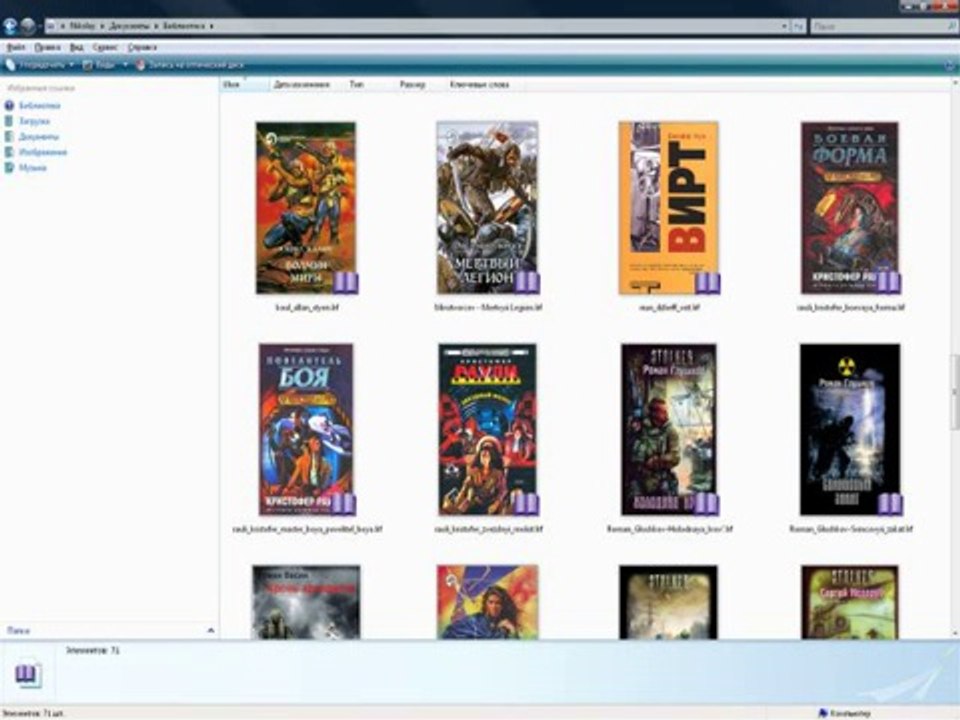
Task: Click the vertical scrollbar thumb
Action: pos(954,392)
